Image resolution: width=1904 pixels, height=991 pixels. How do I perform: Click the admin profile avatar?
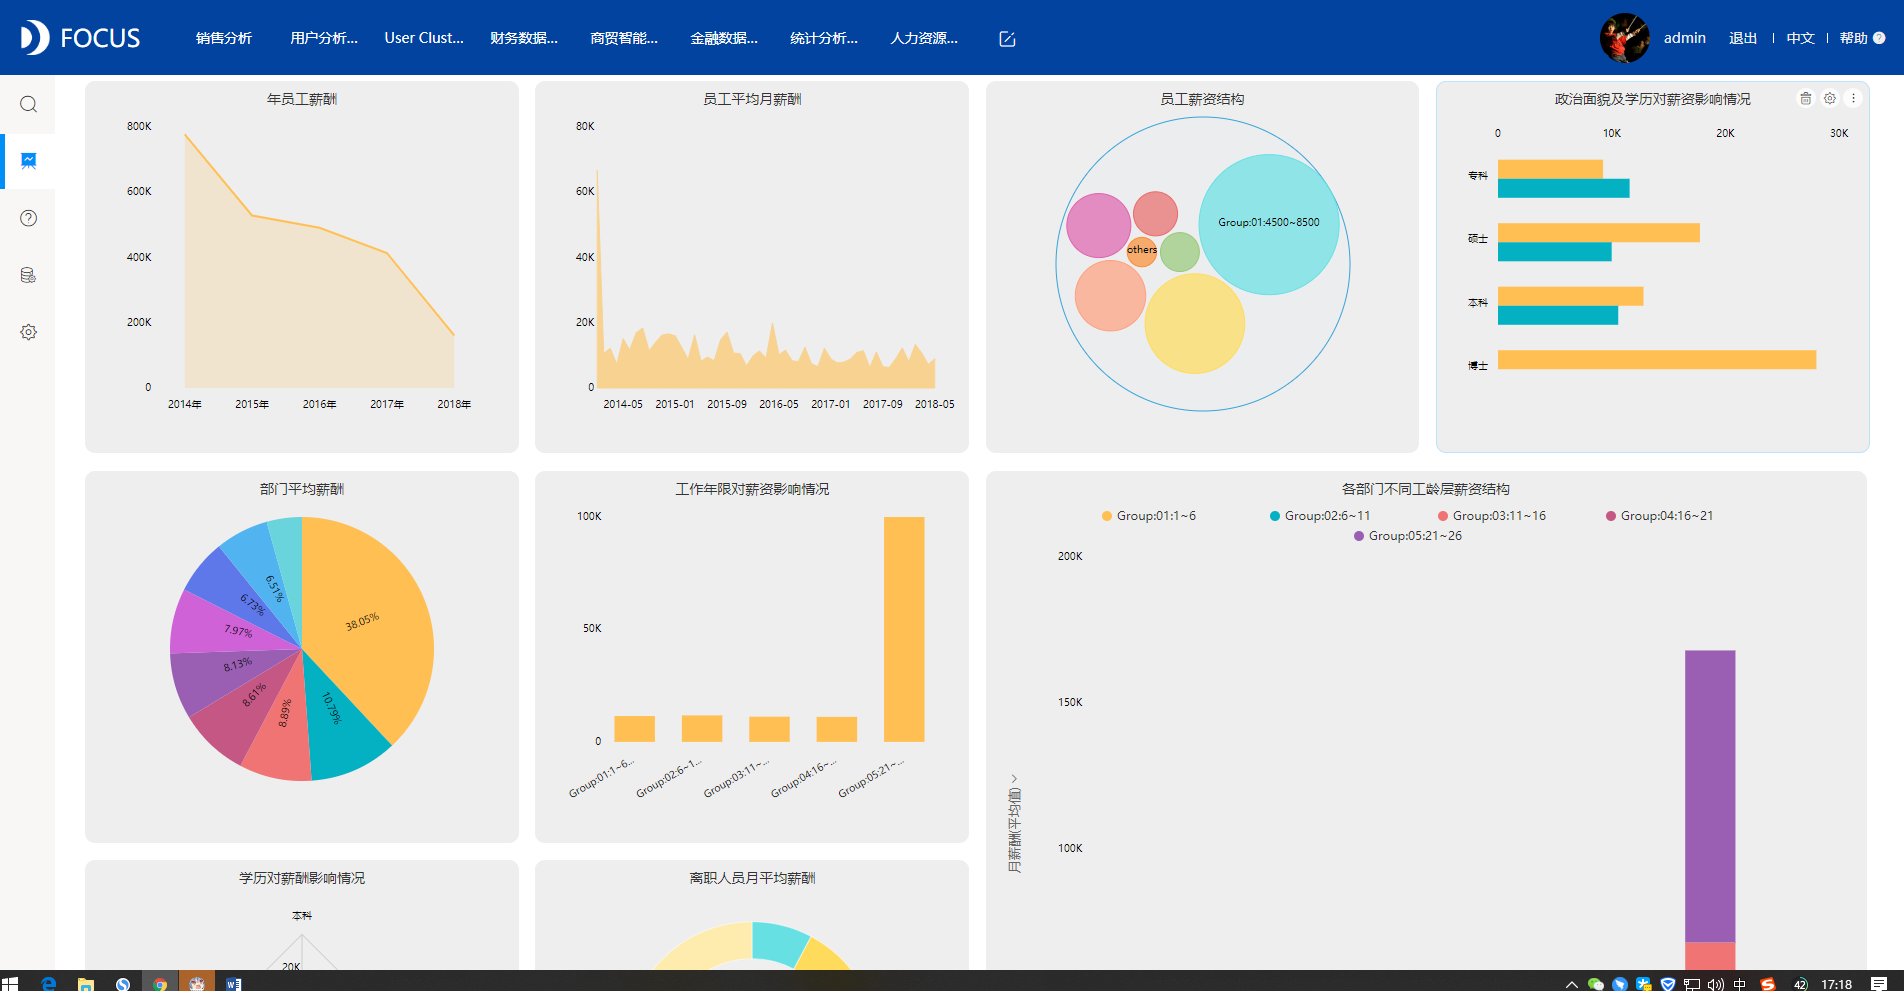coord(1624,38)
